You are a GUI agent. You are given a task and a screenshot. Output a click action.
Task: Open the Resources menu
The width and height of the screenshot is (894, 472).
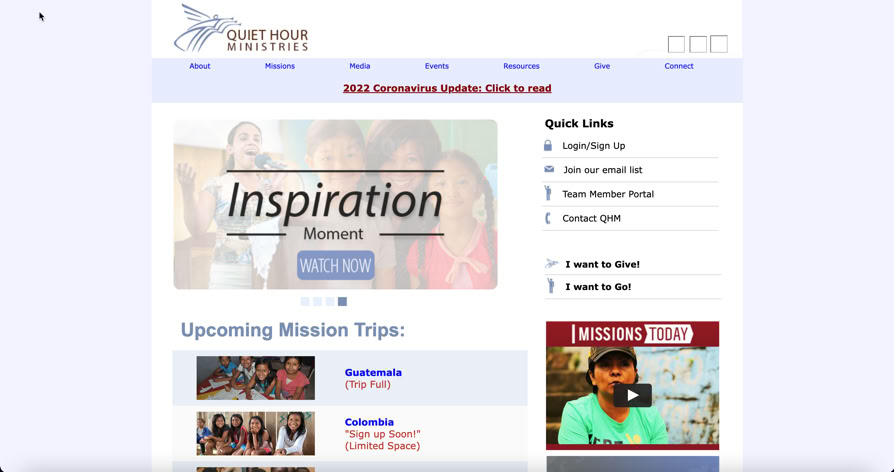coord(521,66)
